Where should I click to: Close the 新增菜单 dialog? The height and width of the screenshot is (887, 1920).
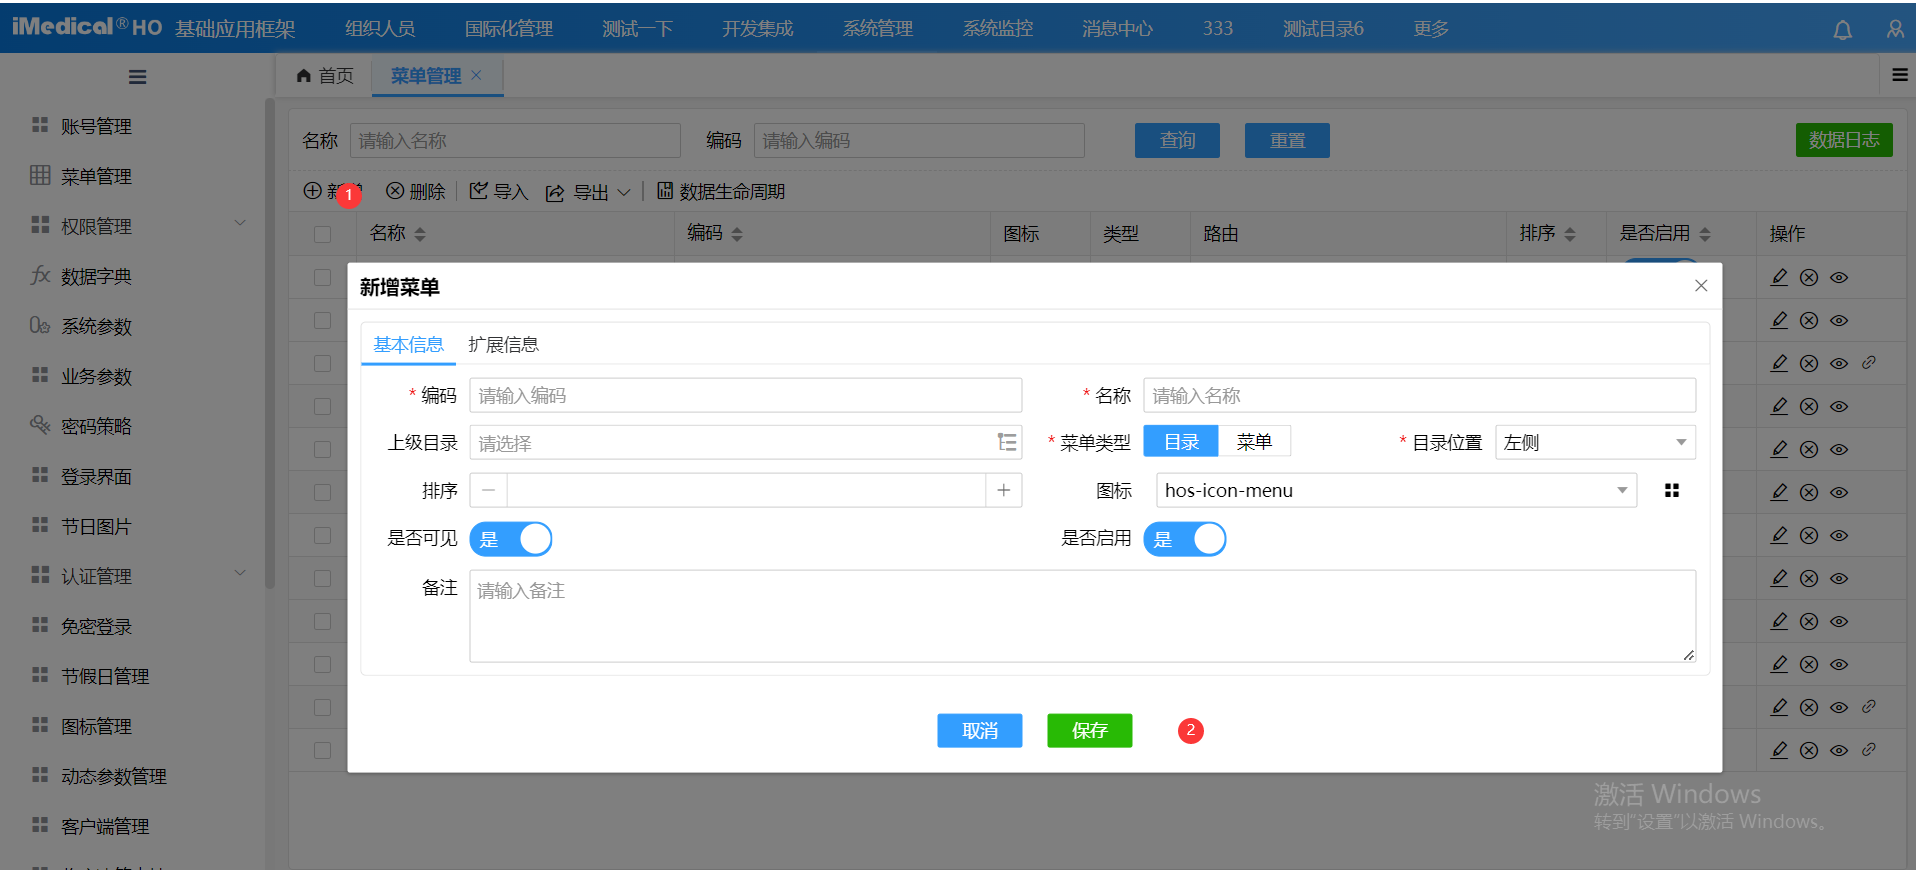click(1700, 286)
